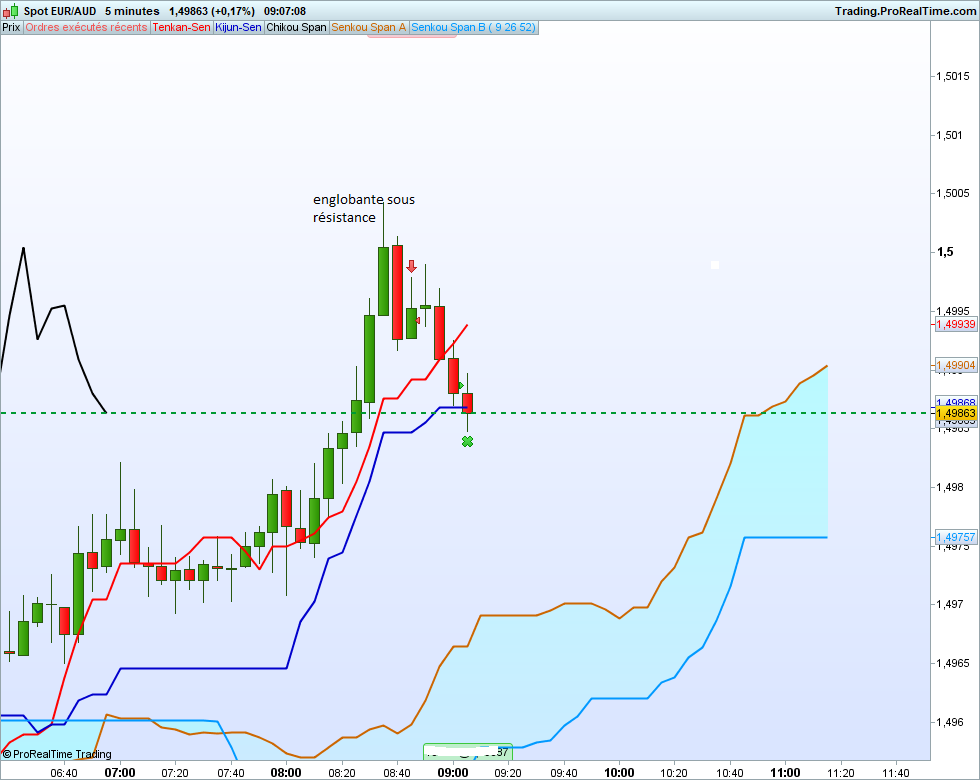Click the 1,496 price axis label
This screenshot has width=980, height=780.
[x=949, y=722]
